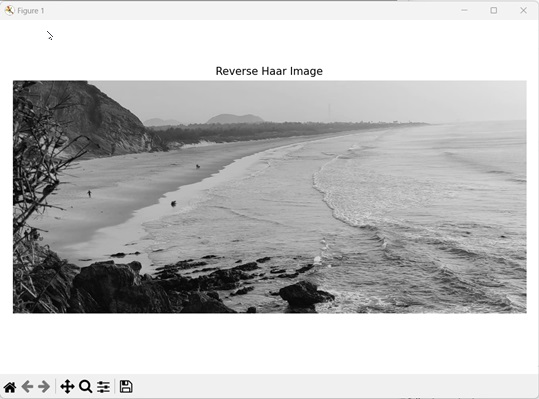Image resolution: width=539 pixels, height=399 pixels.
Task: Select the small object near the shoreline water
Action: [174, 203]
